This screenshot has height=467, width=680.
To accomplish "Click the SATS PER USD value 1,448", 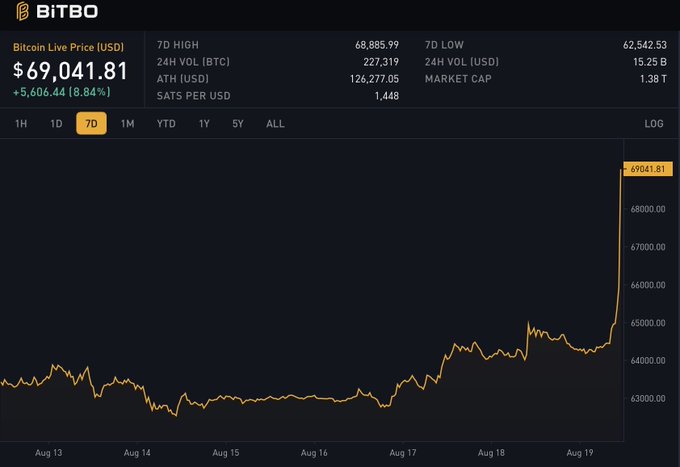I will click(x=387, y=96).
